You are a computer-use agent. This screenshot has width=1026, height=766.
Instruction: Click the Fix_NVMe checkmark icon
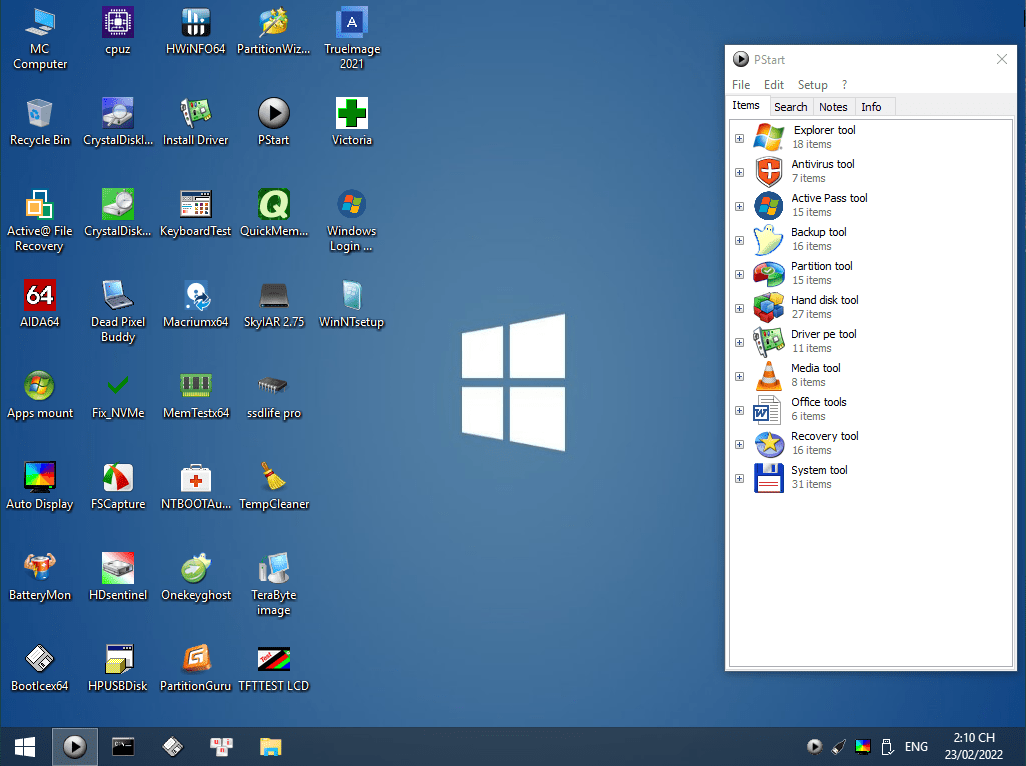[118, 394]
